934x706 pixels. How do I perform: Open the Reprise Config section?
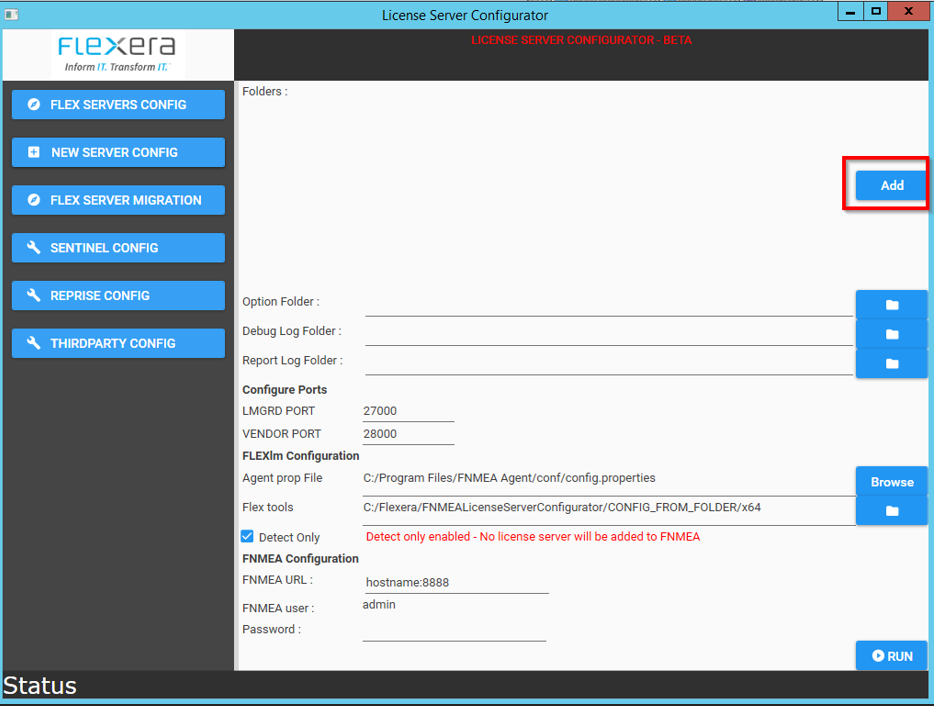click(118, 296)
